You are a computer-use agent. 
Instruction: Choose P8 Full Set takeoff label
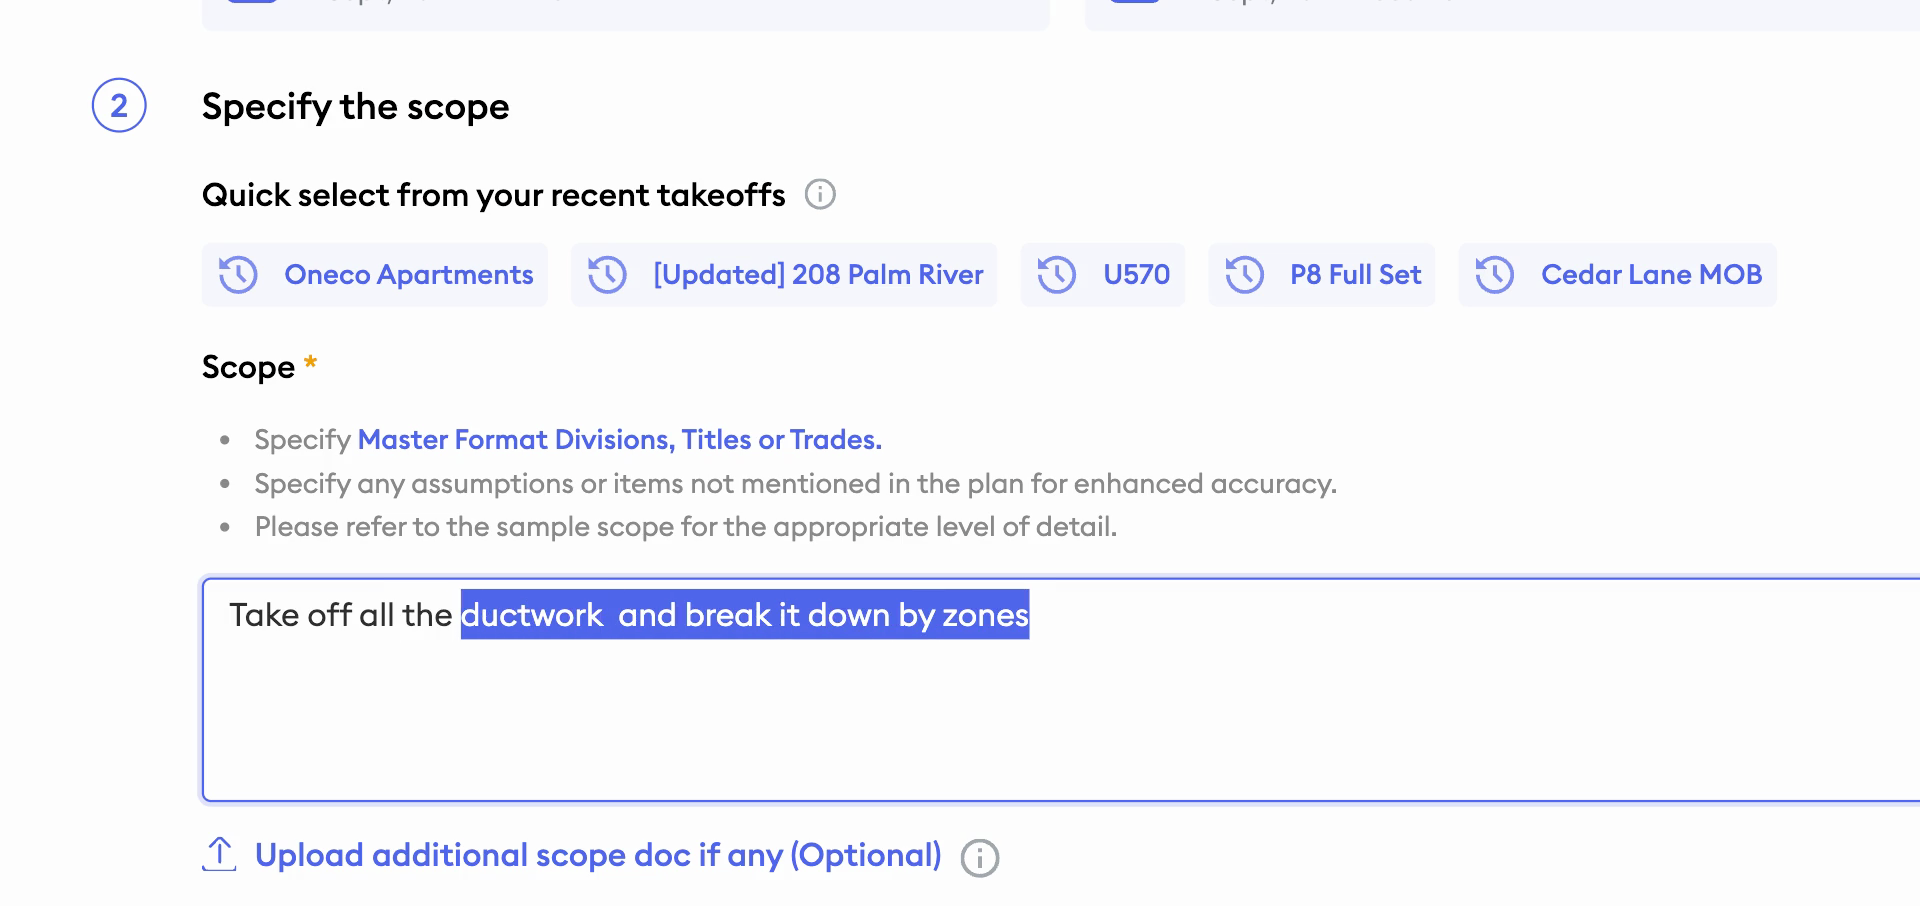tap(1355, 275)
